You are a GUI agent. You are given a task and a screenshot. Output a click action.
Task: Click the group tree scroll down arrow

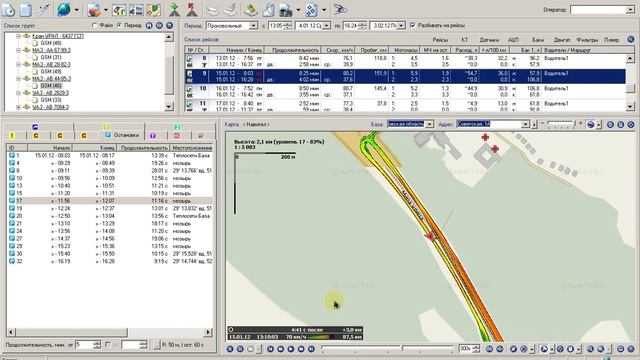coord(169,107)
